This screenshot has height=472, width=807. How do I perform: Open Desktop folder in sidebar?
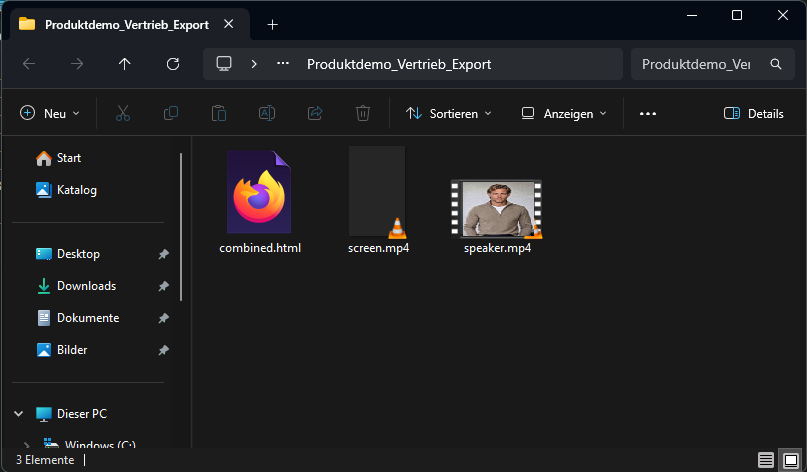(68, 254)
